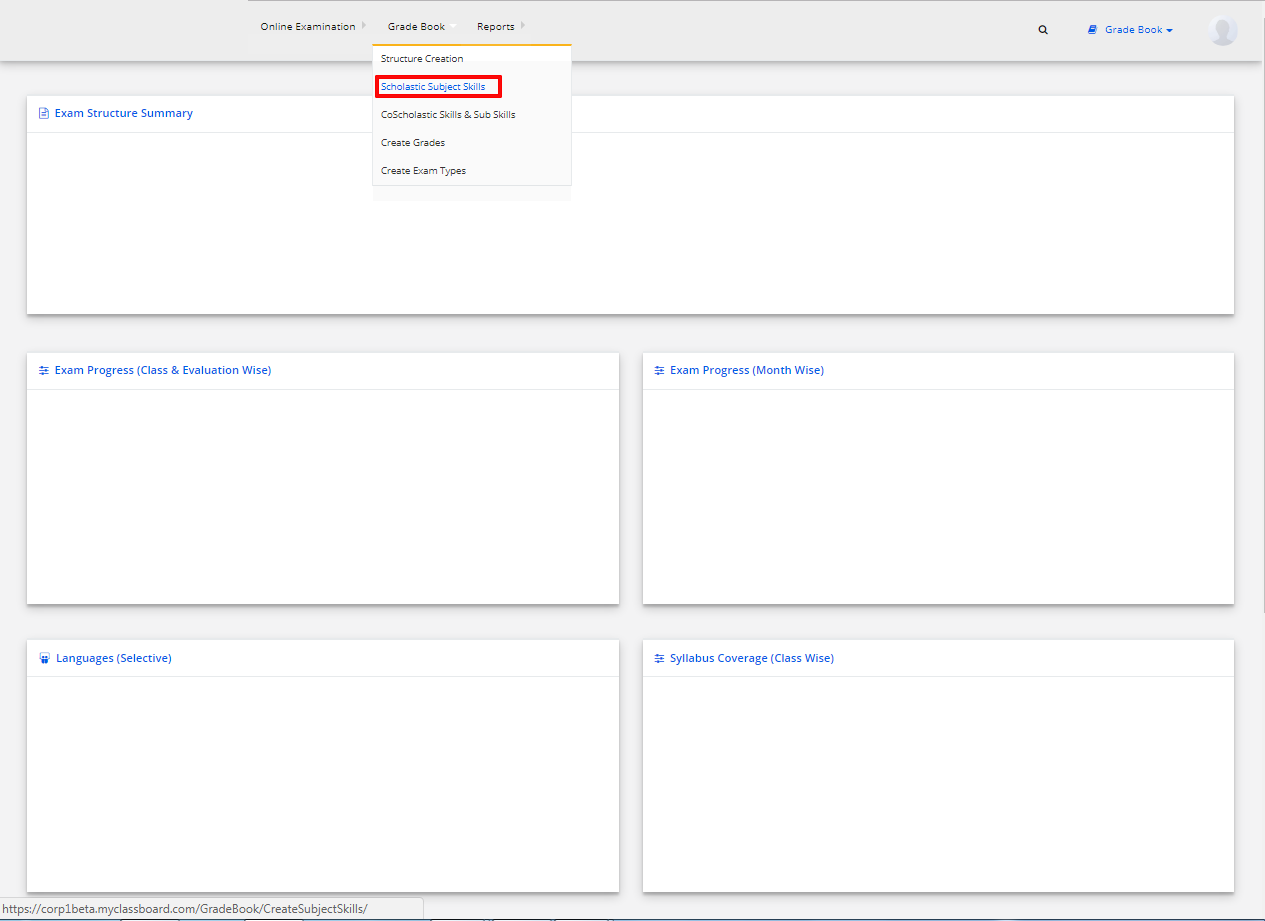Expand the Online Examination menu arrow

(x=364, y=26)
